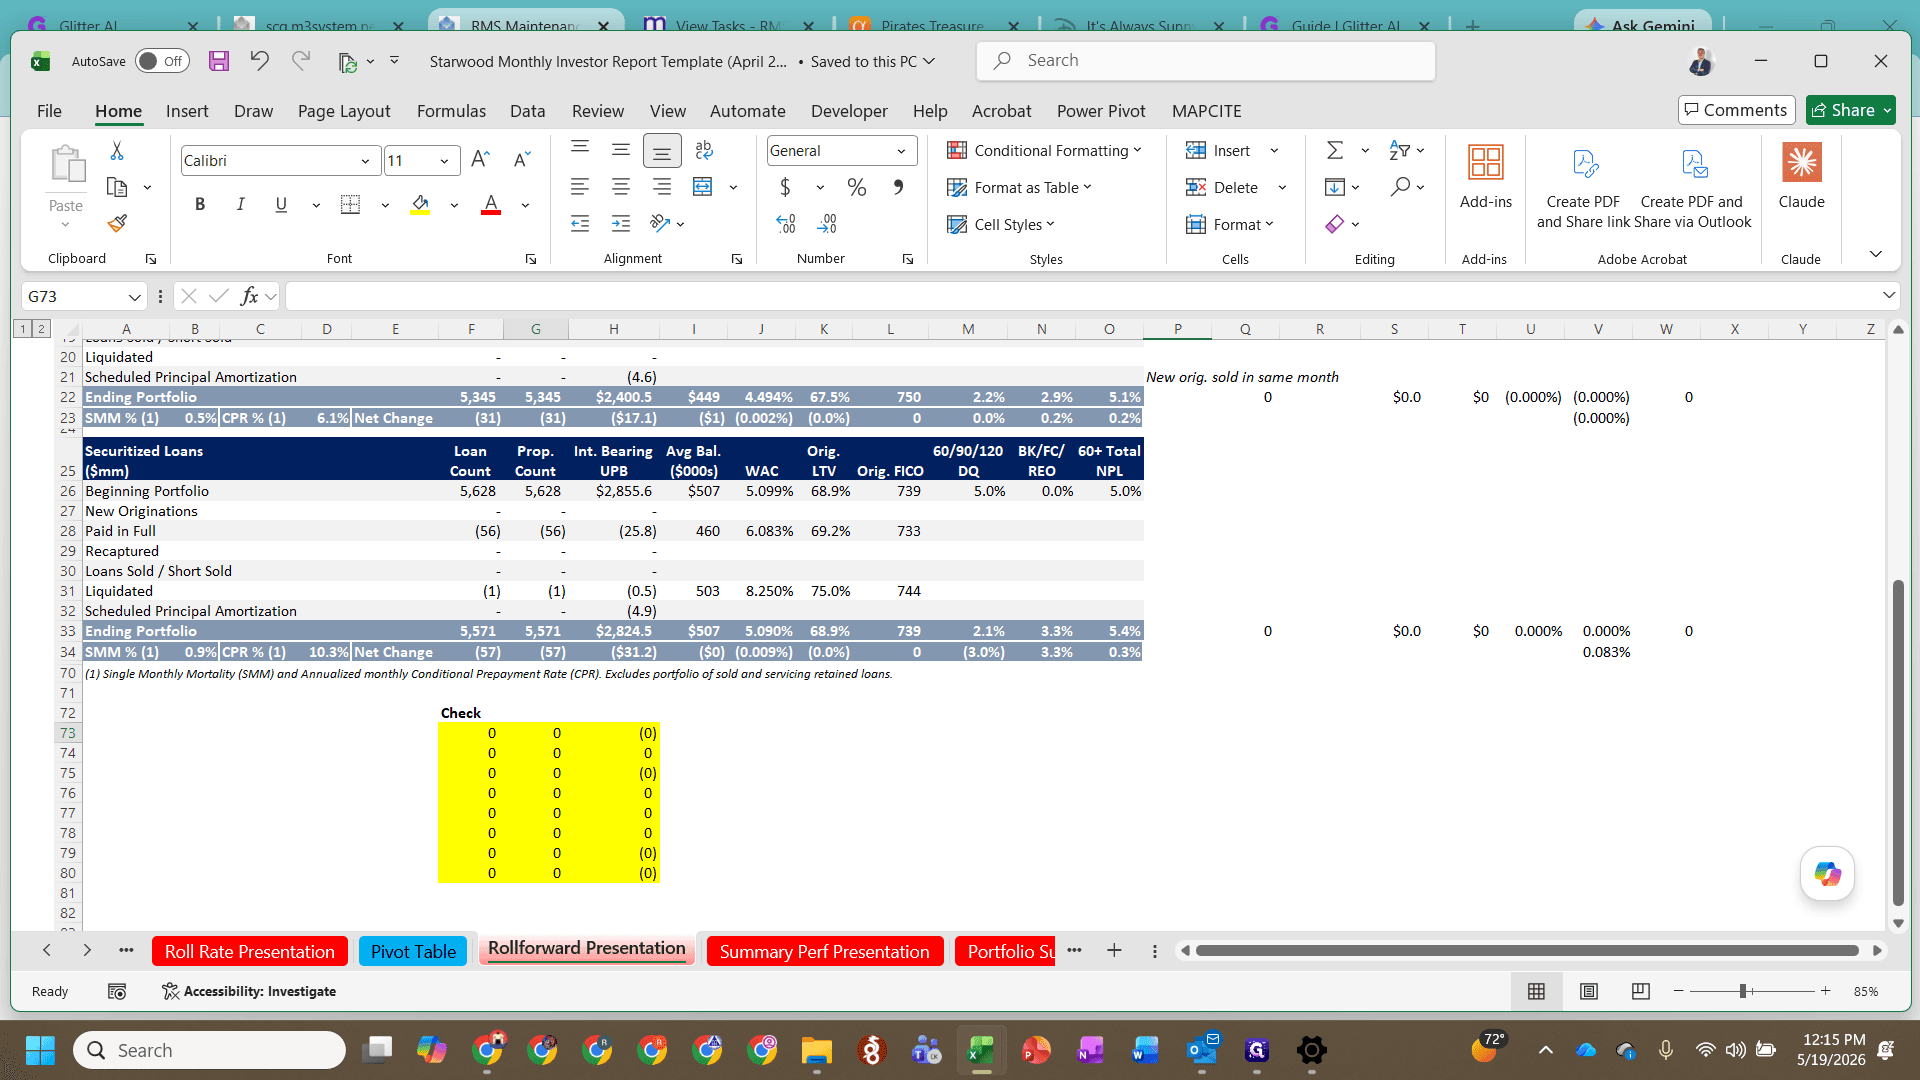The width and height of the screenshot is (1920, 1080).
Task: Switch to Page Break Preview
Action: (x=1640, y=991)
